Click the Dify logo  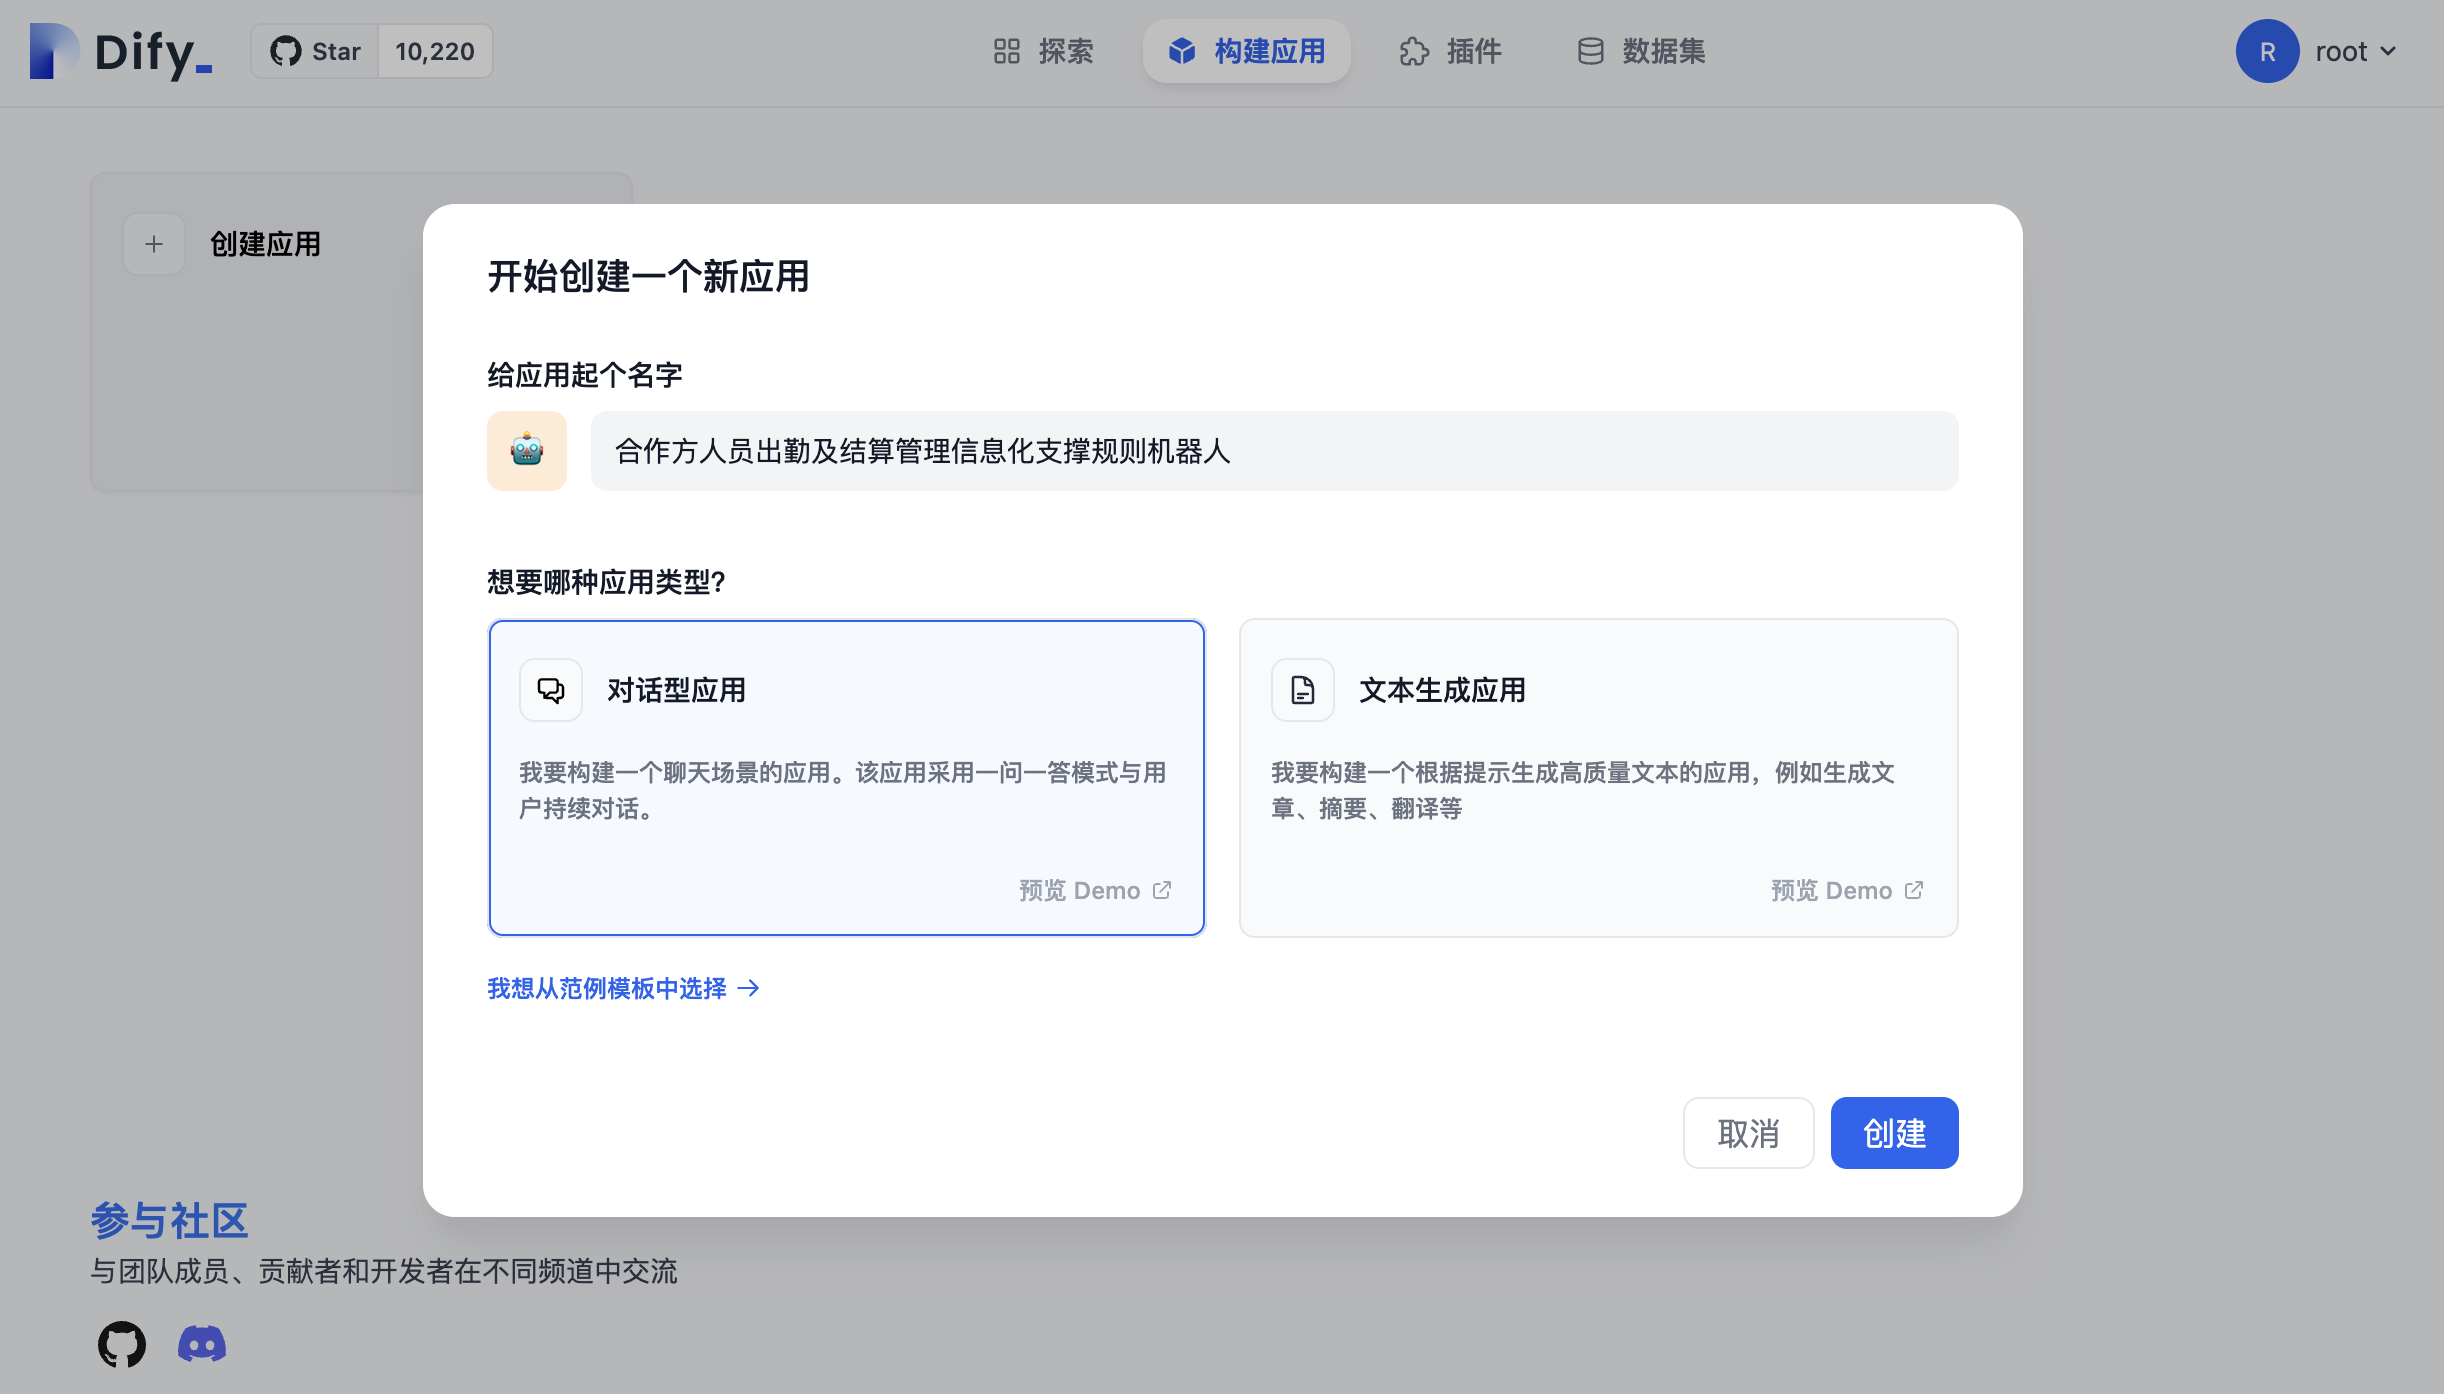pos(122,52)
